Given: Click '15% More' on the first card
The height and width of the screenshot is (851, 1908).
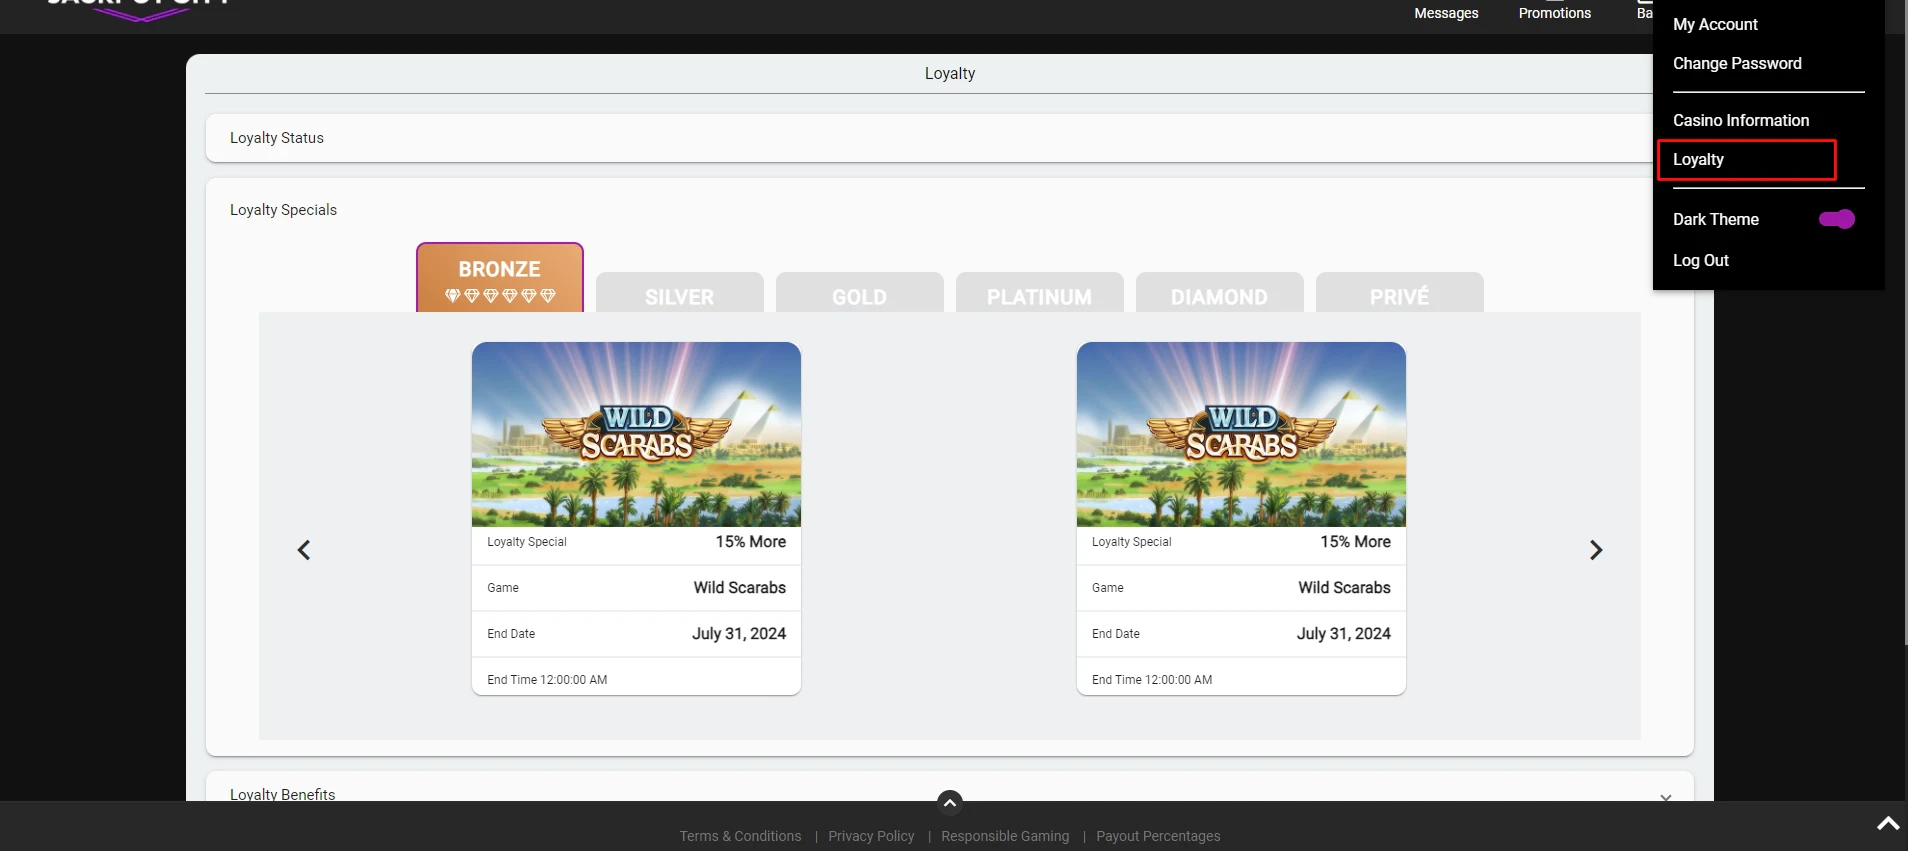Looking at the screenshot, I should point(751,541).
